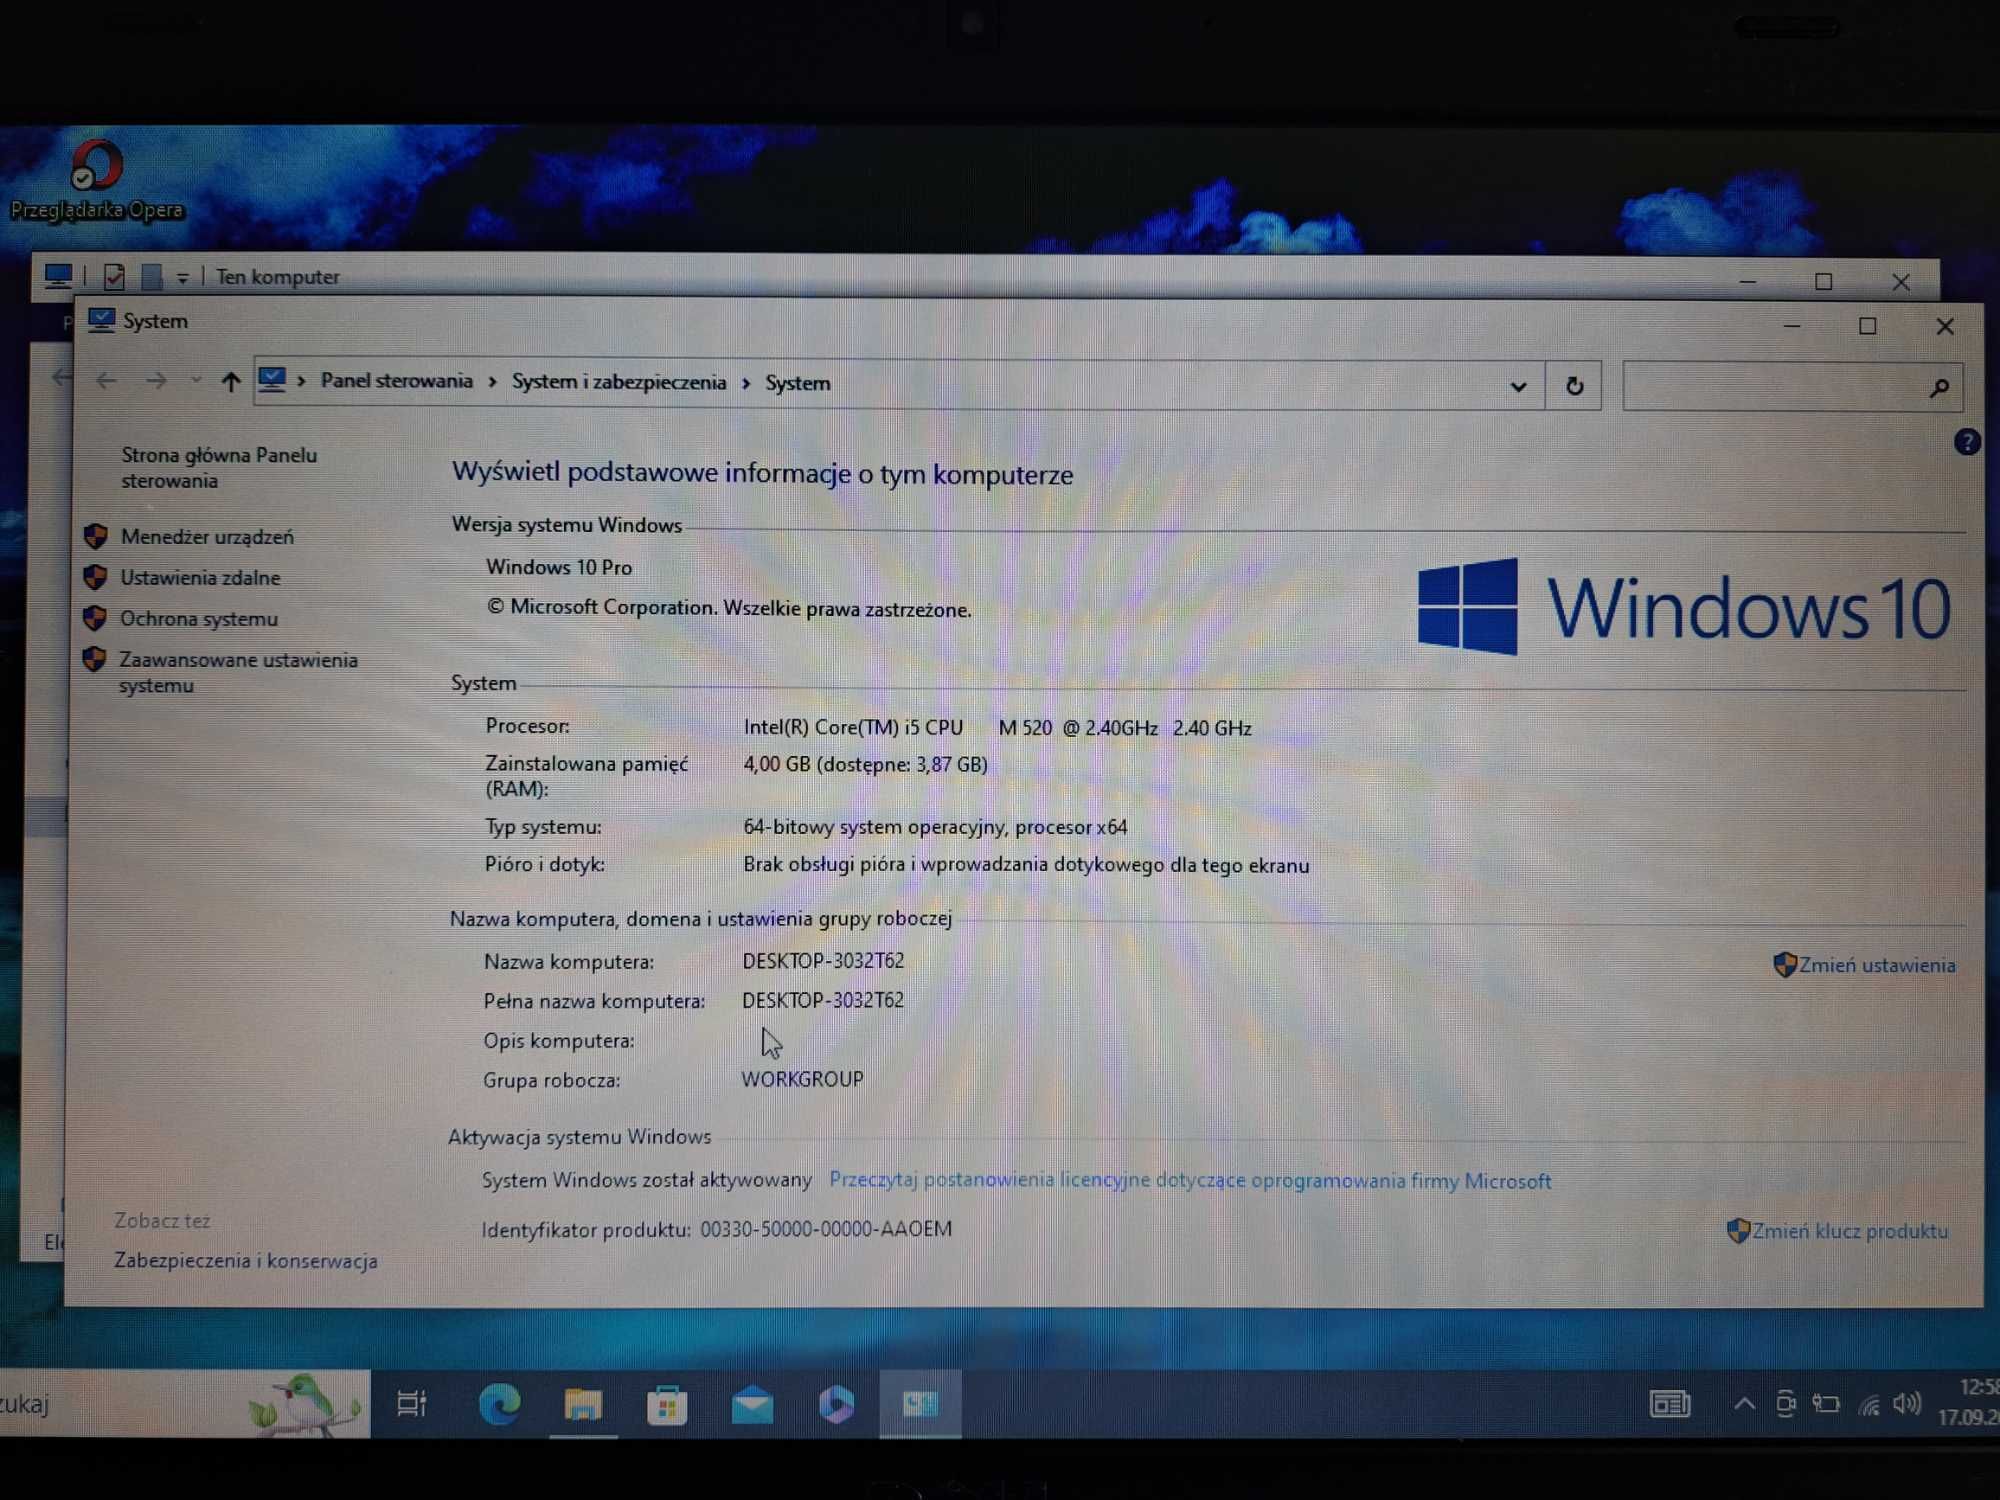The image size is (2000, 1500).
Task: Open News and interests tray icon
Action: 1669,1404
